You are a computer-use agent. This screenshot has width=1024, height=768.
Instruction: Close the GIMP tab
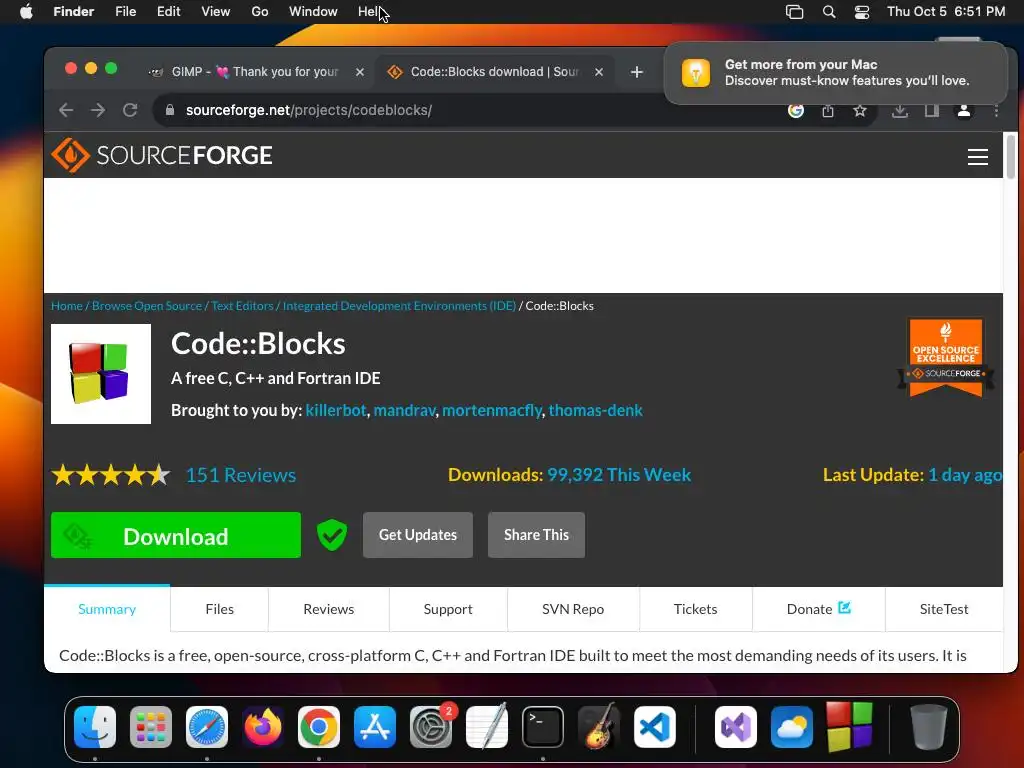tap(360, 72)
